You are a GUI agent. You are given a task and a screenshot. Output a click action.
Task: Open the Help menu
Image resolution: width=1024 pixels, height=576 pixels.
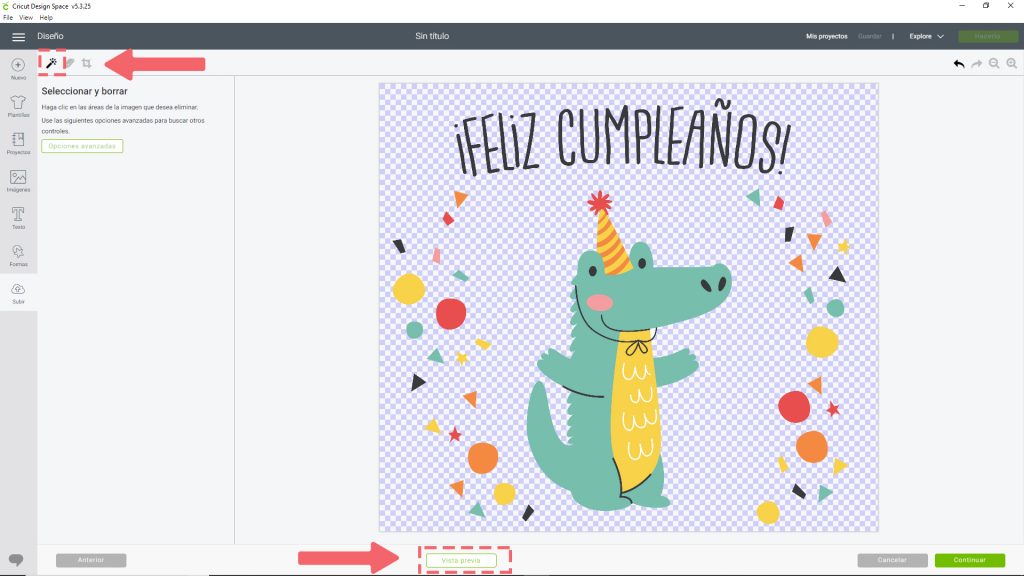click(46, 18)
